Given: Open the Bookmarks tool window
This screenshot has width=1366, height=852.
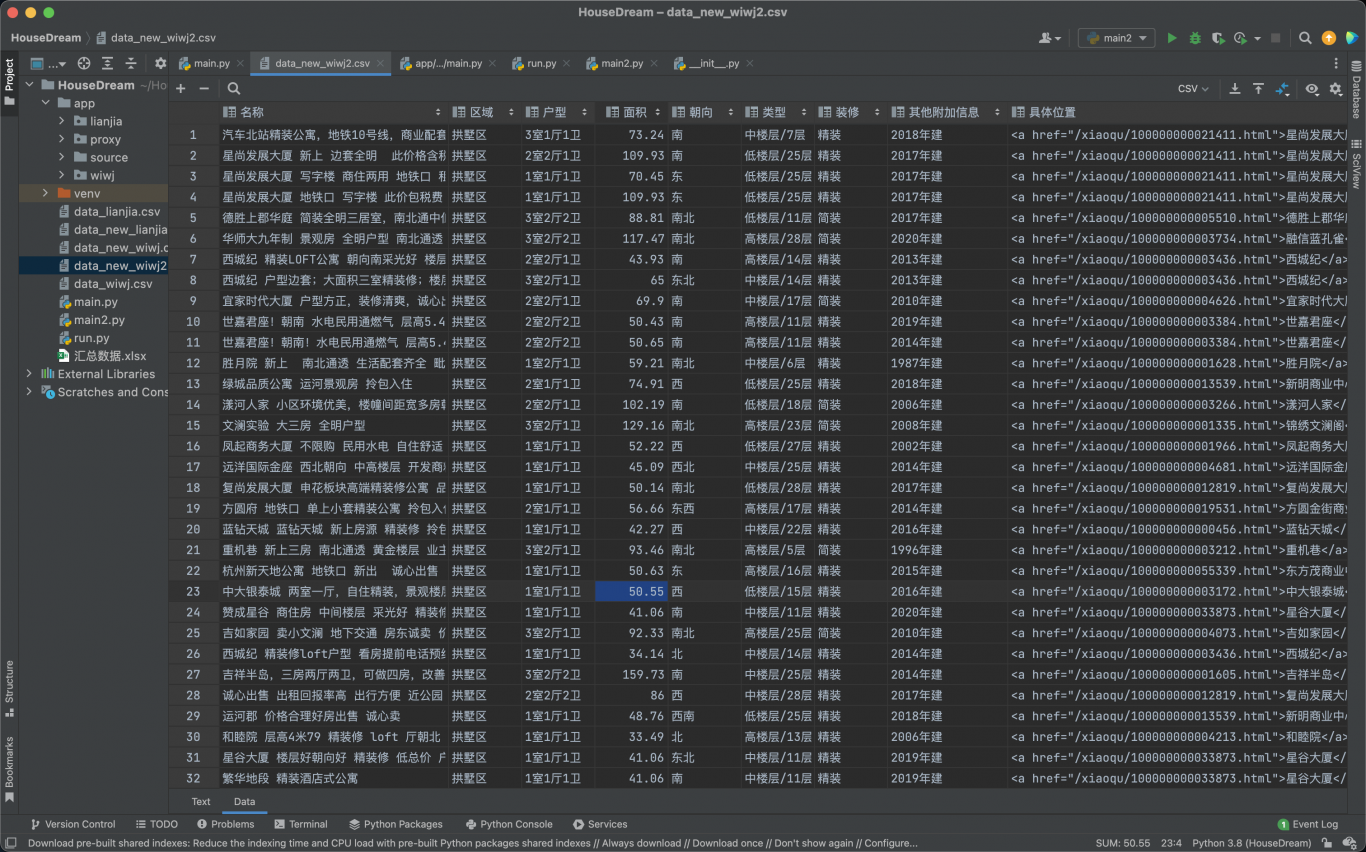Looking at the screenshot, I should (9, 769).
